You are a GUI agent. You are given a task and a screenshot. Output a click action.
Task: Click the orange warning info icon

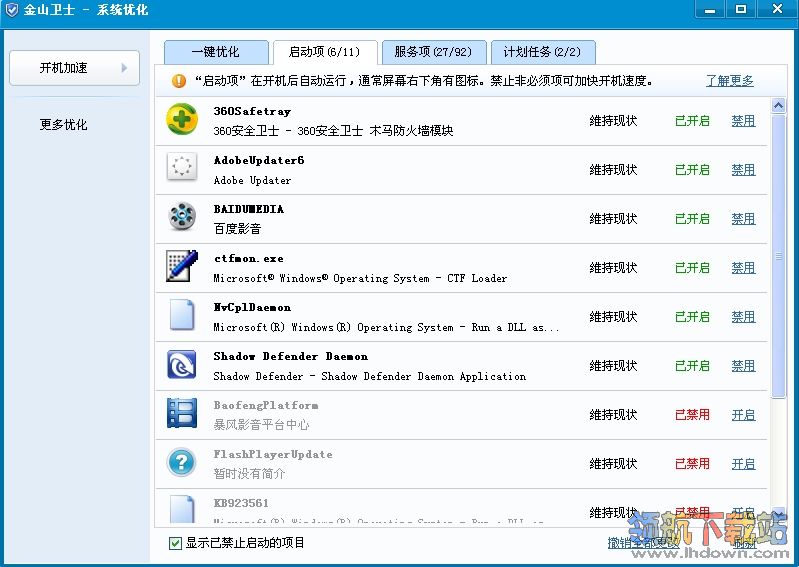(179, 80)
